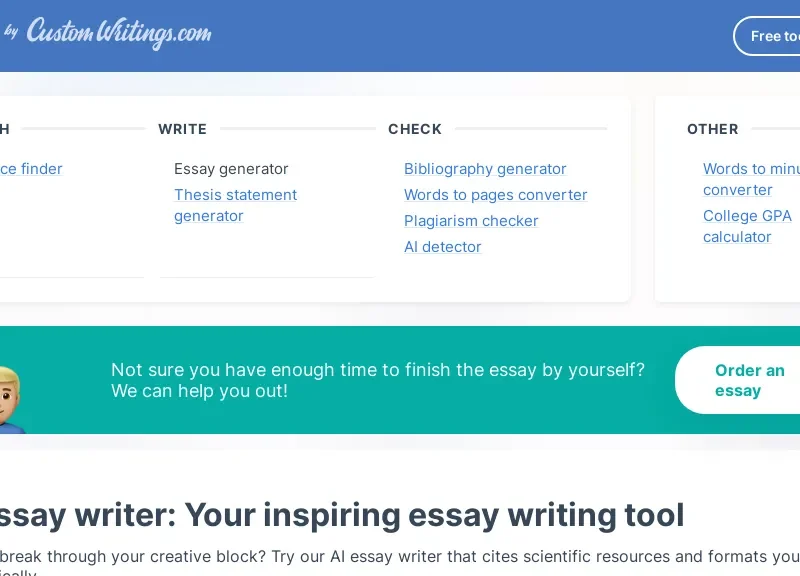Open the Words to pages converter
800x576 pixels.
tap(496, 195)
